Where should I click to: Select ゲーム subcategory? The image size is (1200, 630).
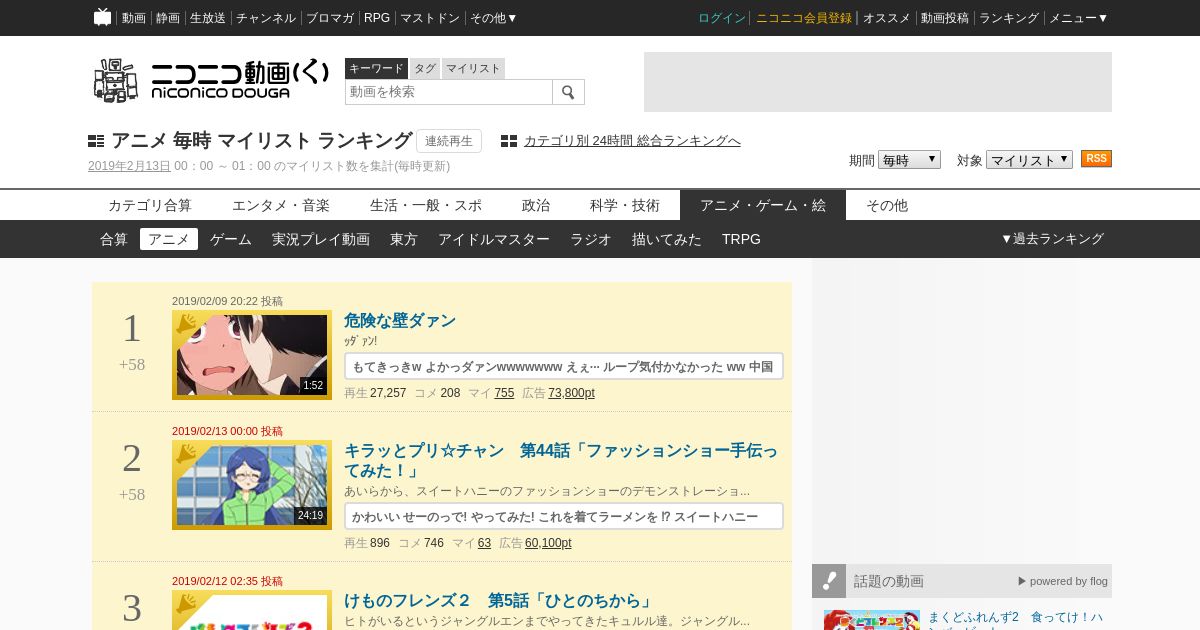231,239
